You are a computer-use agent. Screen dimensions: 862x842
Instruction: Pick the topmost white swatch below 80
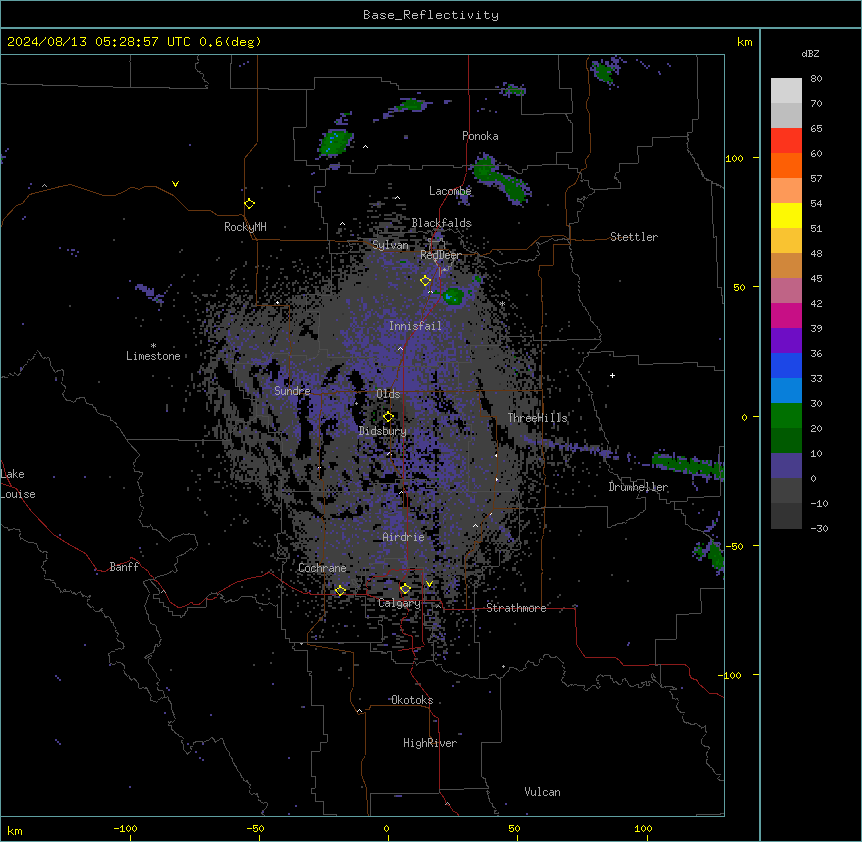pos(786,91)
